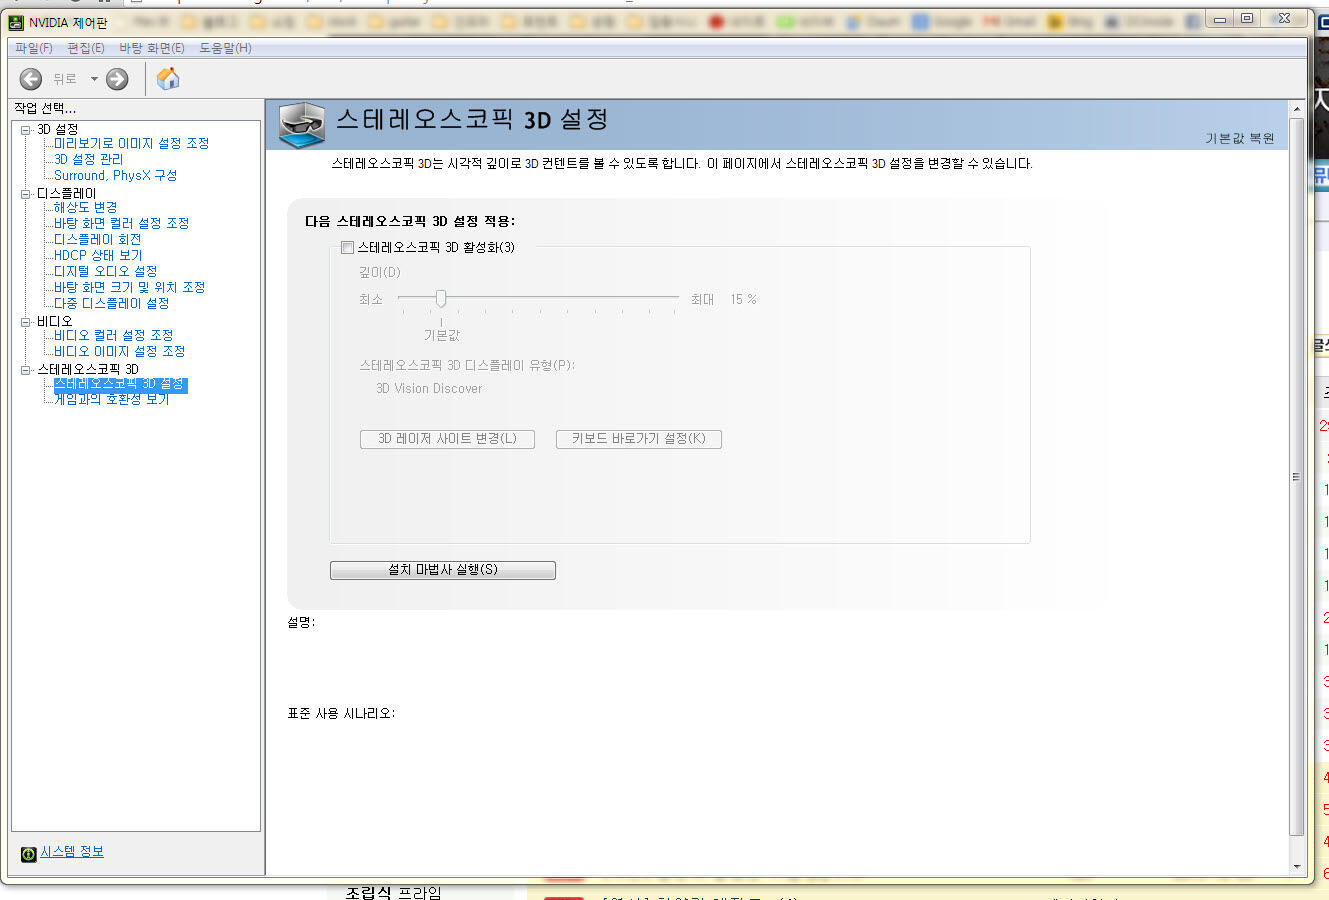1329x900 pixels.
Task: Enable the 스테레오스코픽 3D 활성화 checkbox
Action: tap(347, 247)
